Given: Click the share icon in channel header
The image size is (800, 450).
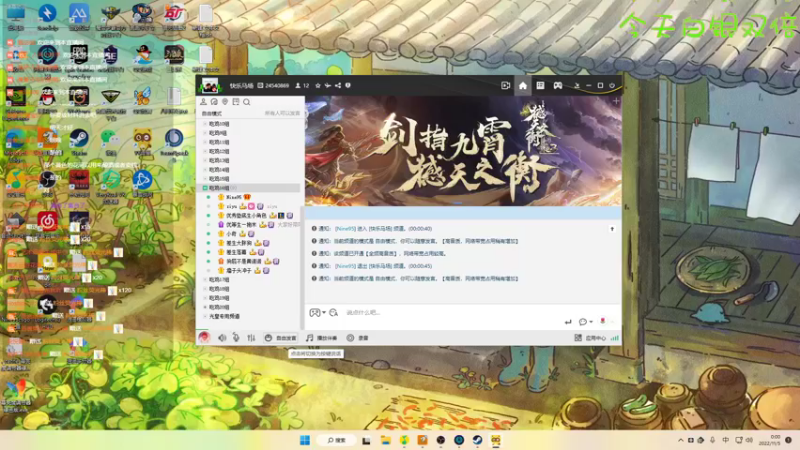Looking at the screenshot, I should point(338,86).
